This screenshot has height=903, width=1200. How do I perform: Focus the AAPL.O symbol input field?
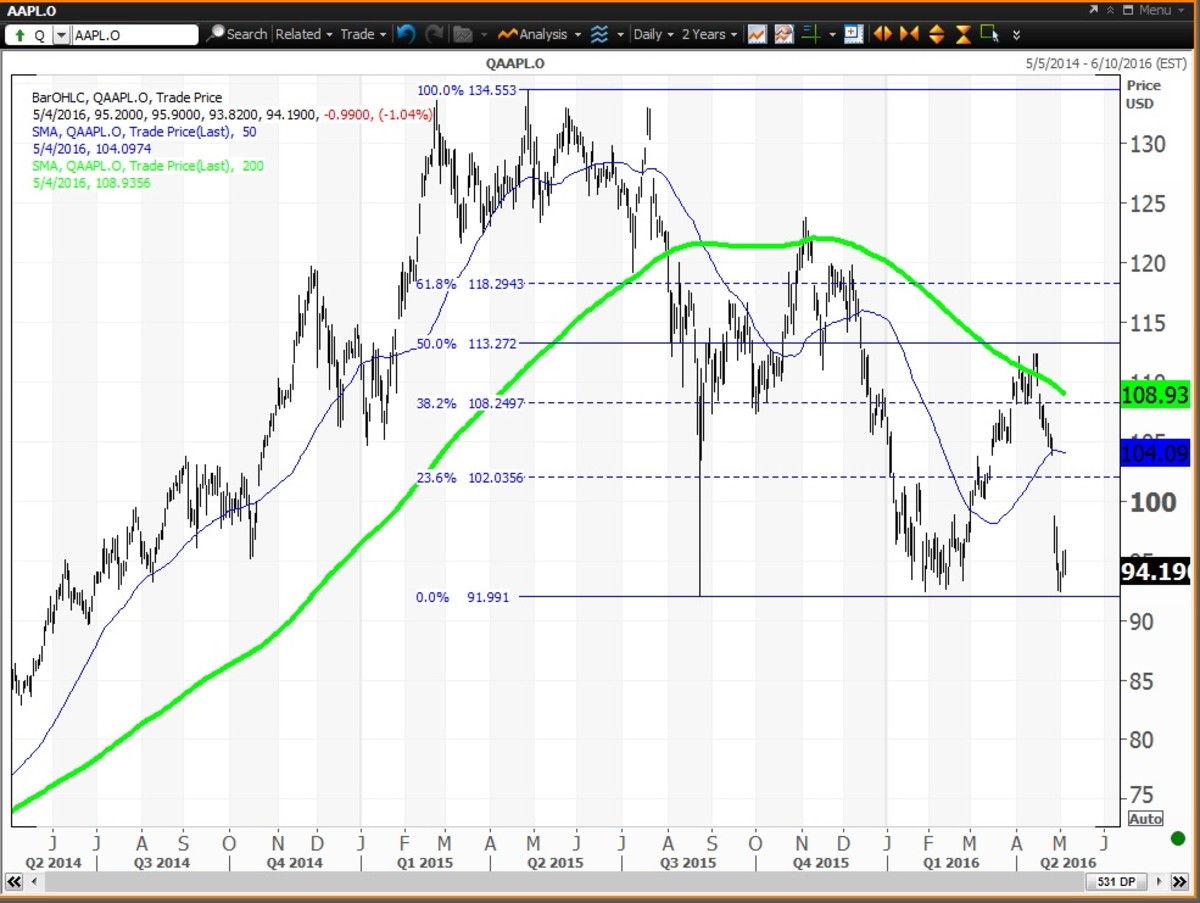click(x=135, y=34)
